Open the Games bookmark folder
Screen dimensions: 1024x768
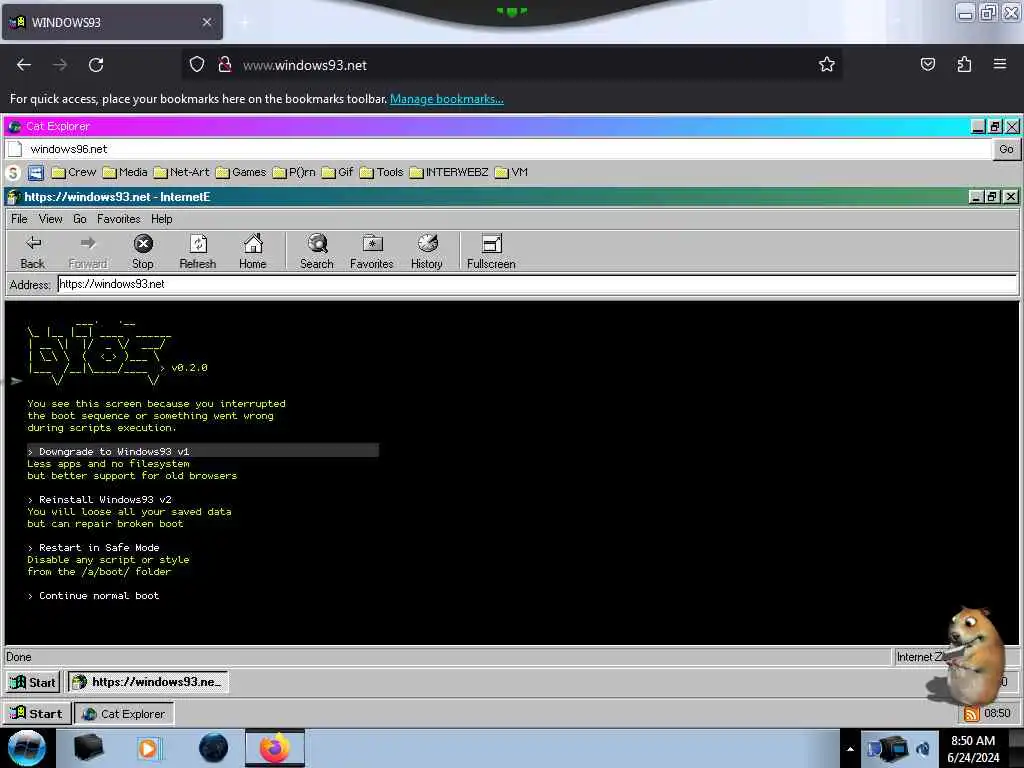pos(241,172)
